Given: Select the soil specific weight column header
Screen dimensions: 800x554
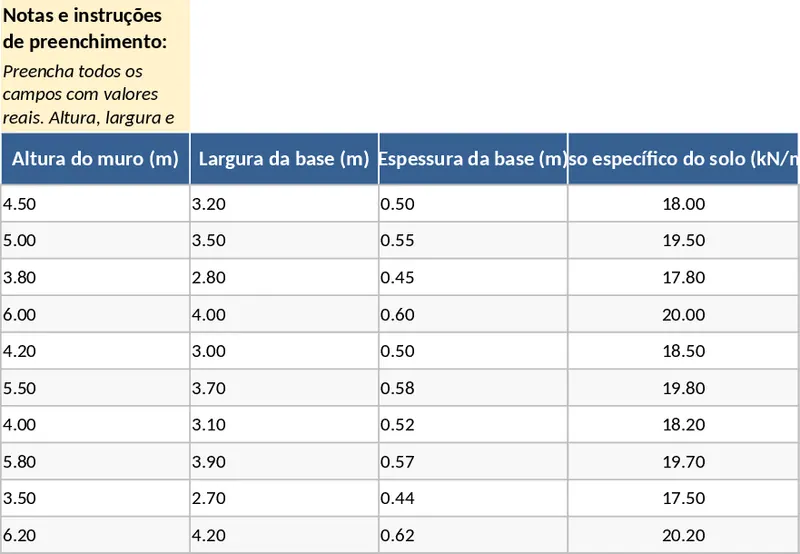Looking at the screenshot, I should (684, 158).
